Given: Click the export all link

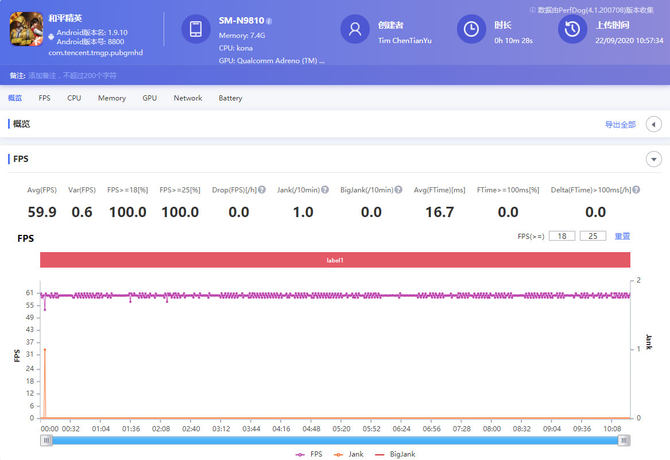Looking at the screenshot, I should 620,124.
